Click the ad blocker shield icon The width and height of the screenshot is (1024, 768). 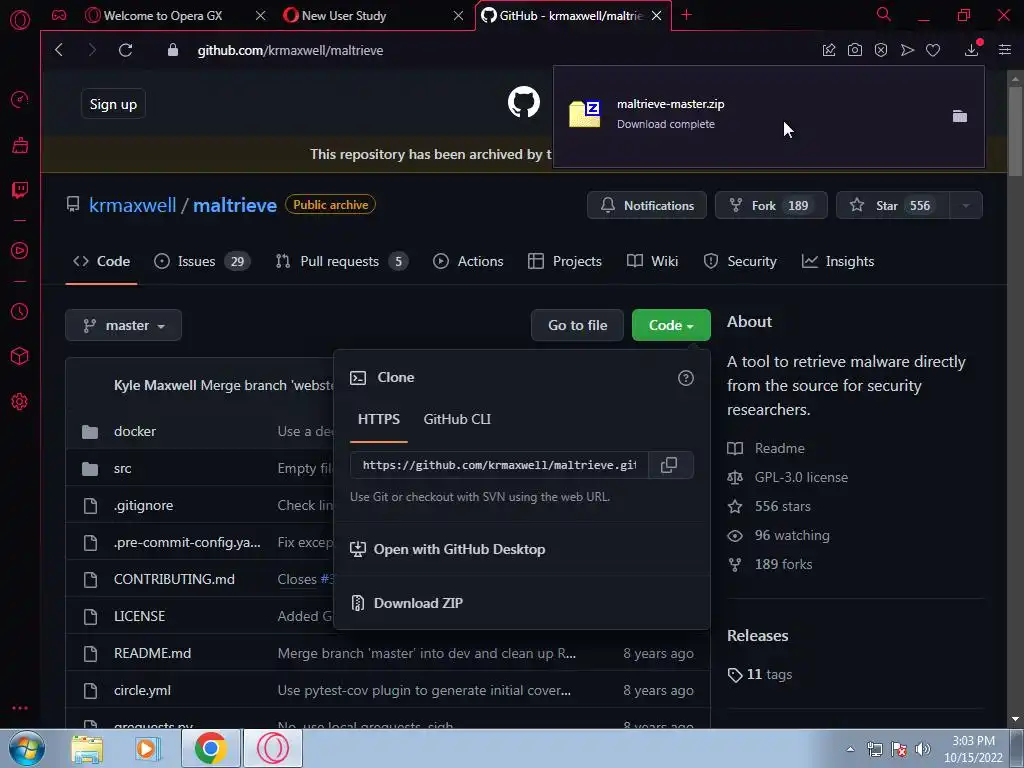(x=881, y=50)
